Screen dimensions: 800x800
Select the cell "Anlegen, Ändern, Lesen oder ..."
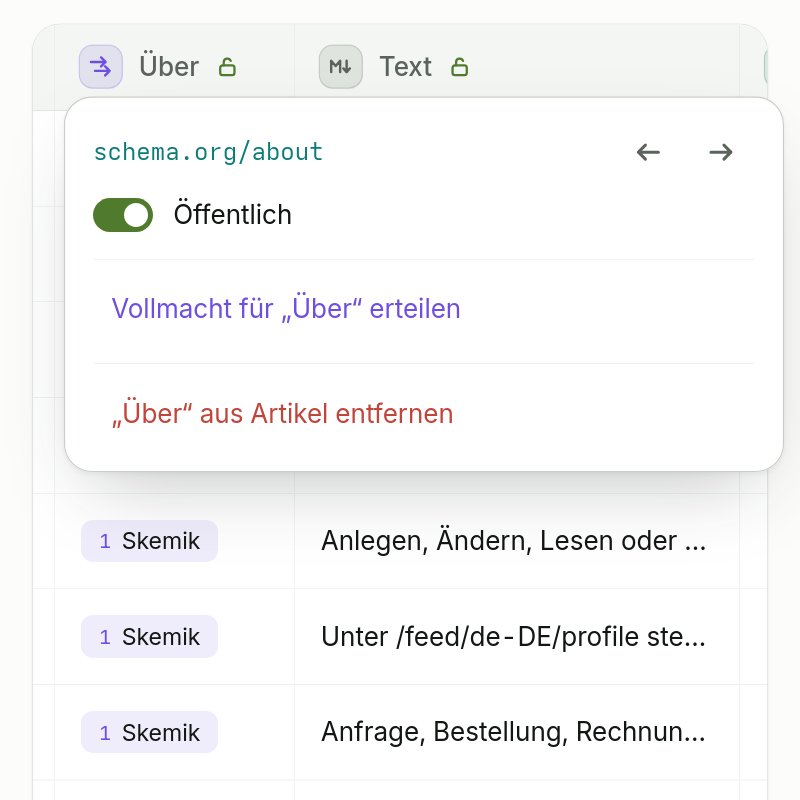click(516, 541)
